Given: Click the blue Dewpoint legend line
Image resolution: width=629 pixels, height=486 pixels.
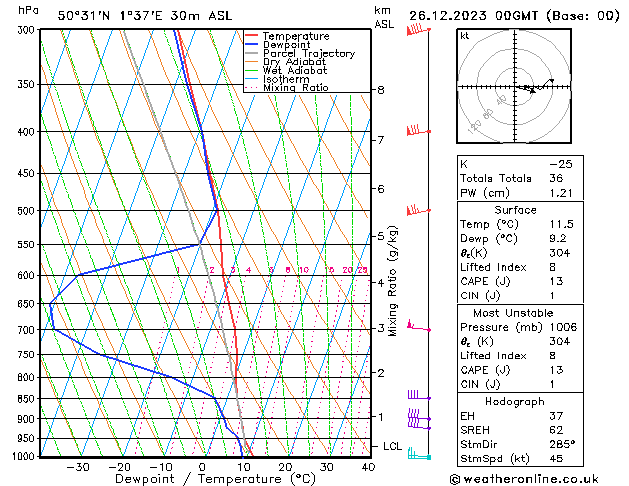Looking at the screenshot, I should [251, 44].
